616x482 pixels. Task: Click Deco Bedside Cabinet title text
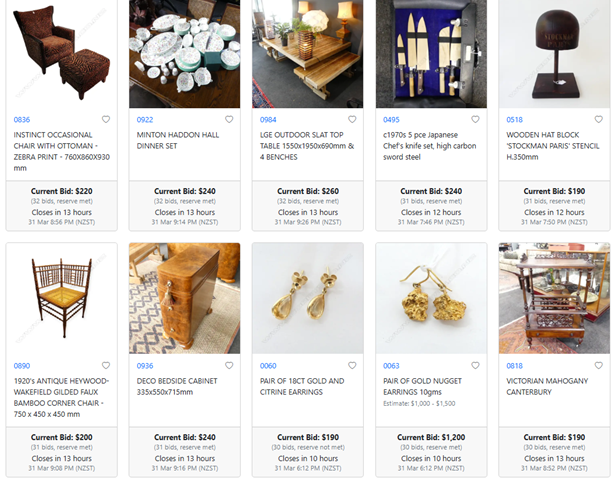pos(177,387)
